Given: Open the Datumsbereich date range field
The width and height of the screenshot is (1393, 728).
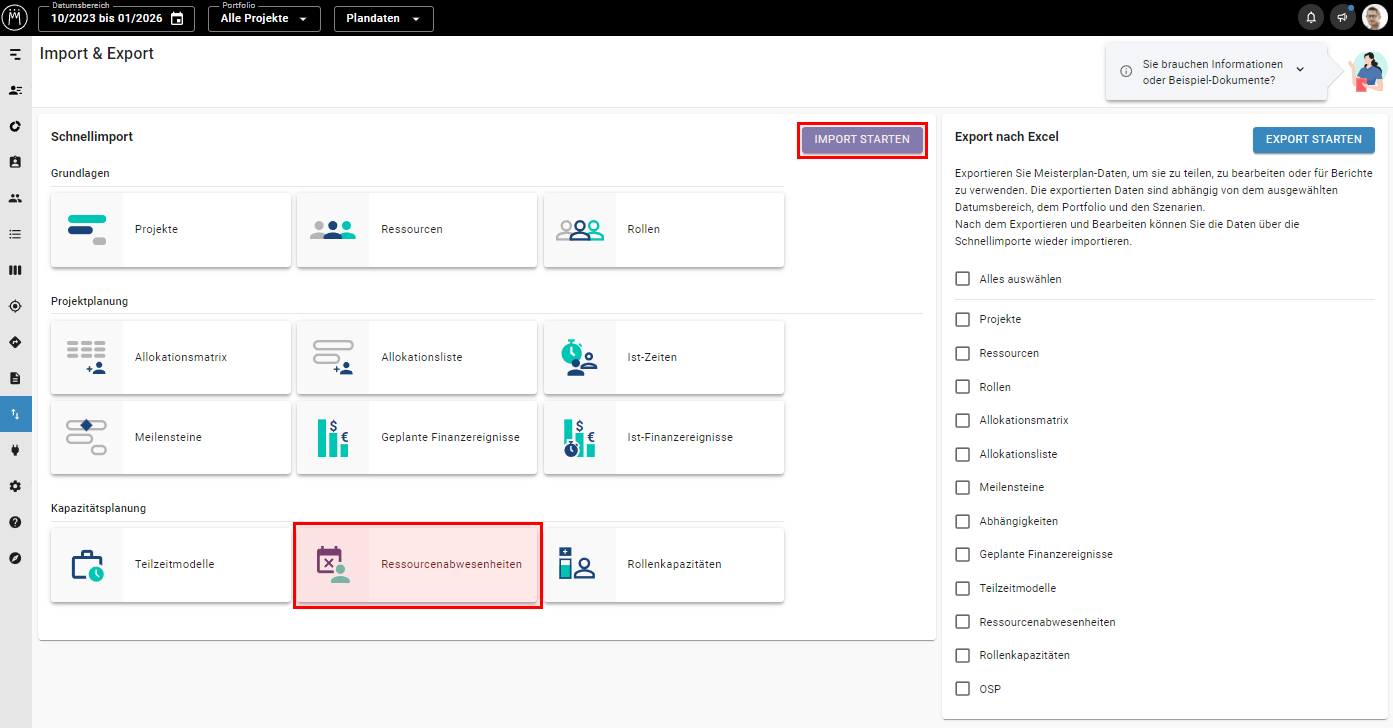Looking at the screenshot, I should [117, 19].
